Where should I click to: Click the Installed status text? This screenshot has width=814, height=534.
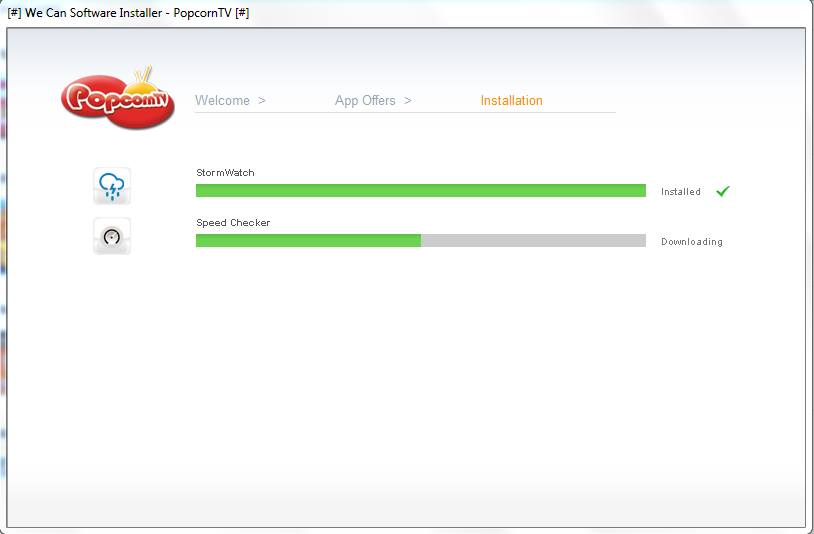coord(681,191)
